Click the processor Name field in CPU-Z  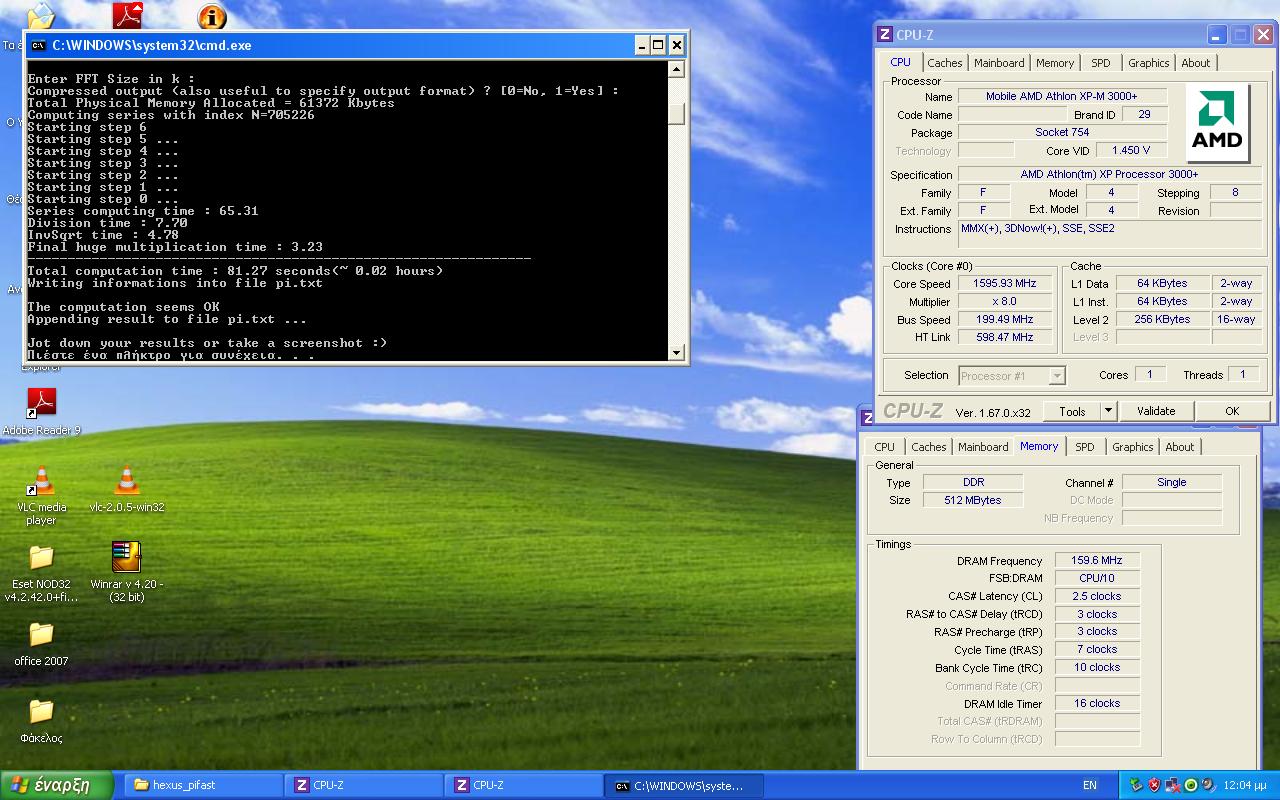[x=1062, y=96]
